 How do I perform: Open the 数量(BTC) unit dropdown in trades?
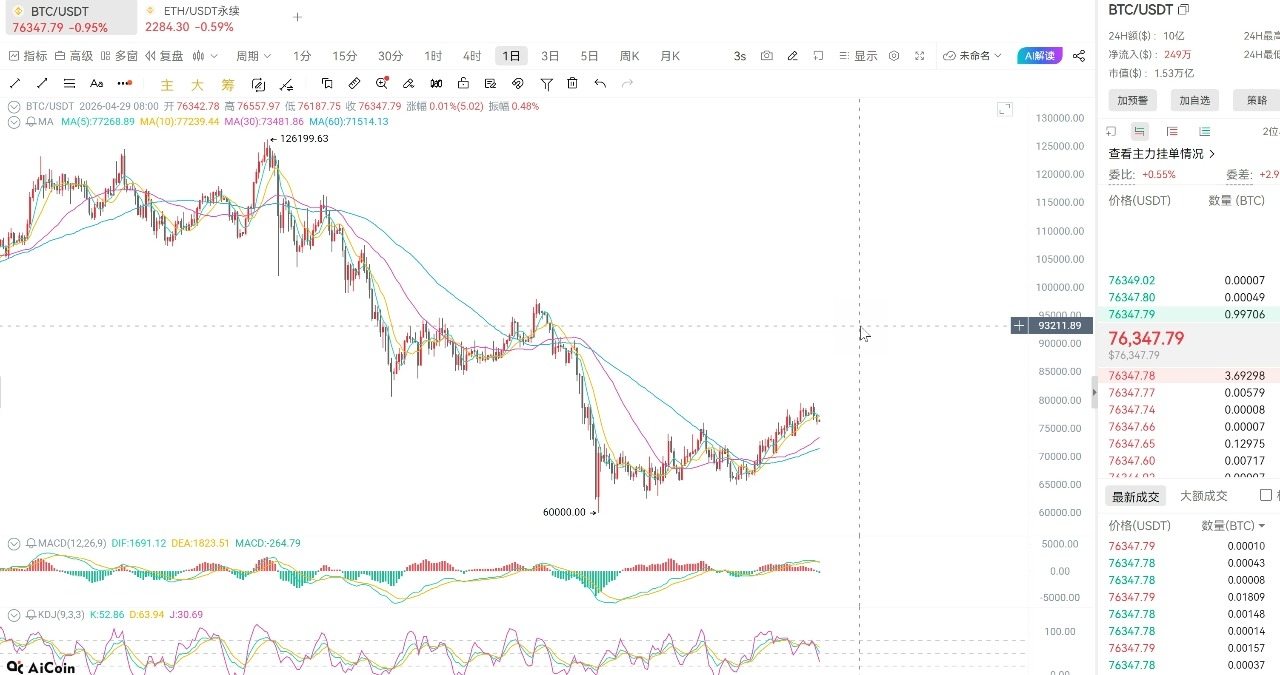pyautogui.click(x=1233, y=526)
